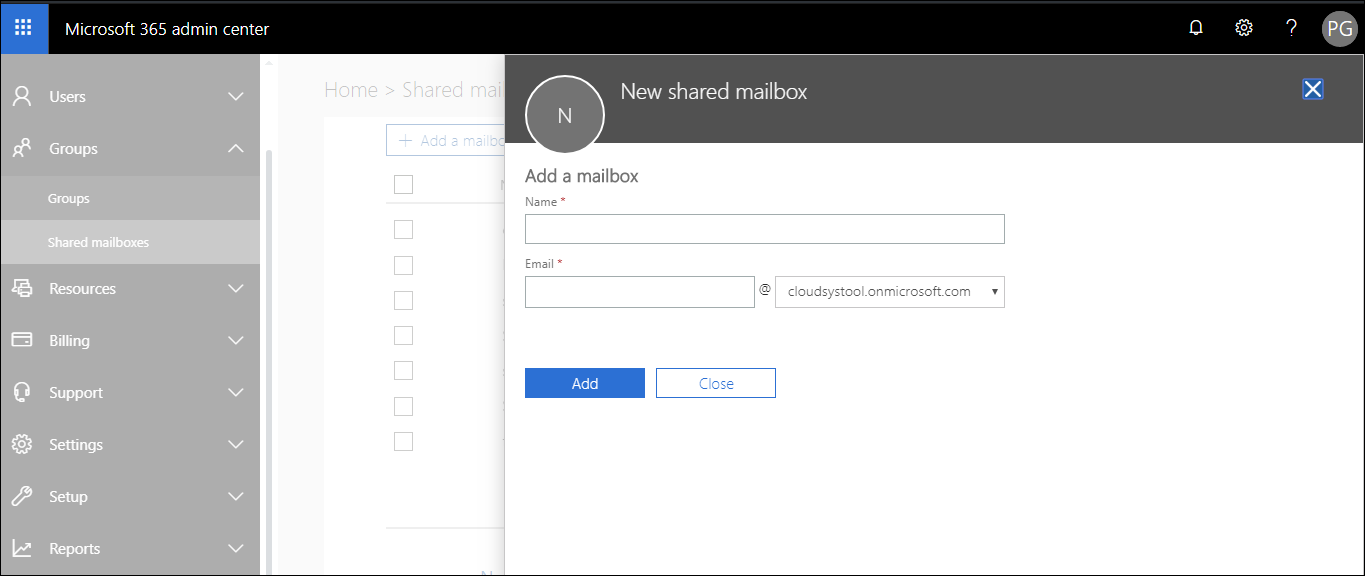Expand the Settings chevron
The width and height of the screenshot is (1365, 576).
[x=236, y=444]
